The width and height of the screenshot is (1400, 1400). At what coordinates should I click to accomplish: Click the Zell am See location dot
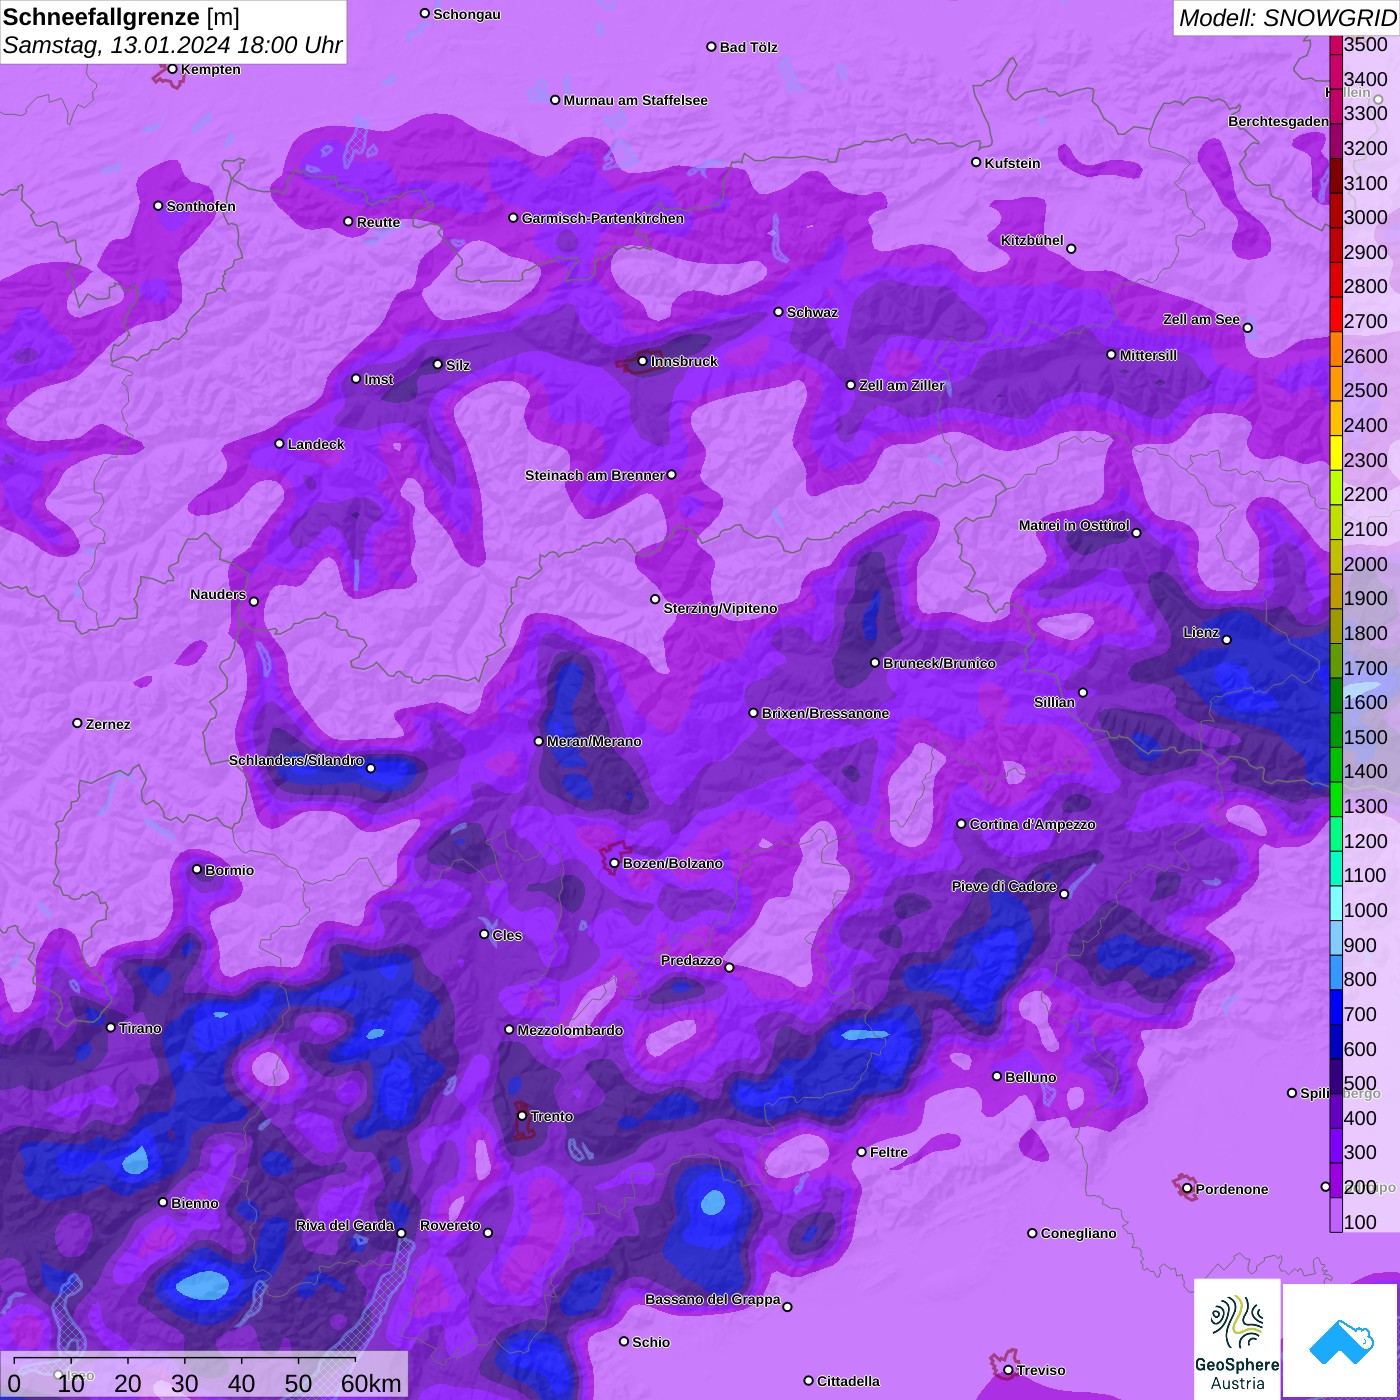point(1247,327)
